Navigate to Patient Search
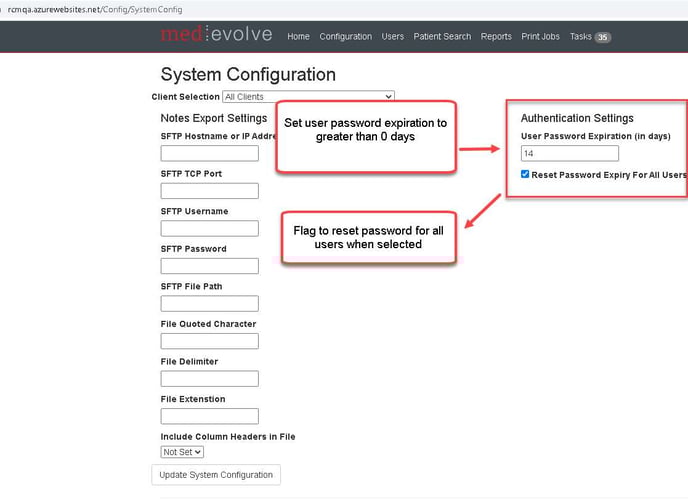The image size is (688, 500). click(x=442, y=37)
